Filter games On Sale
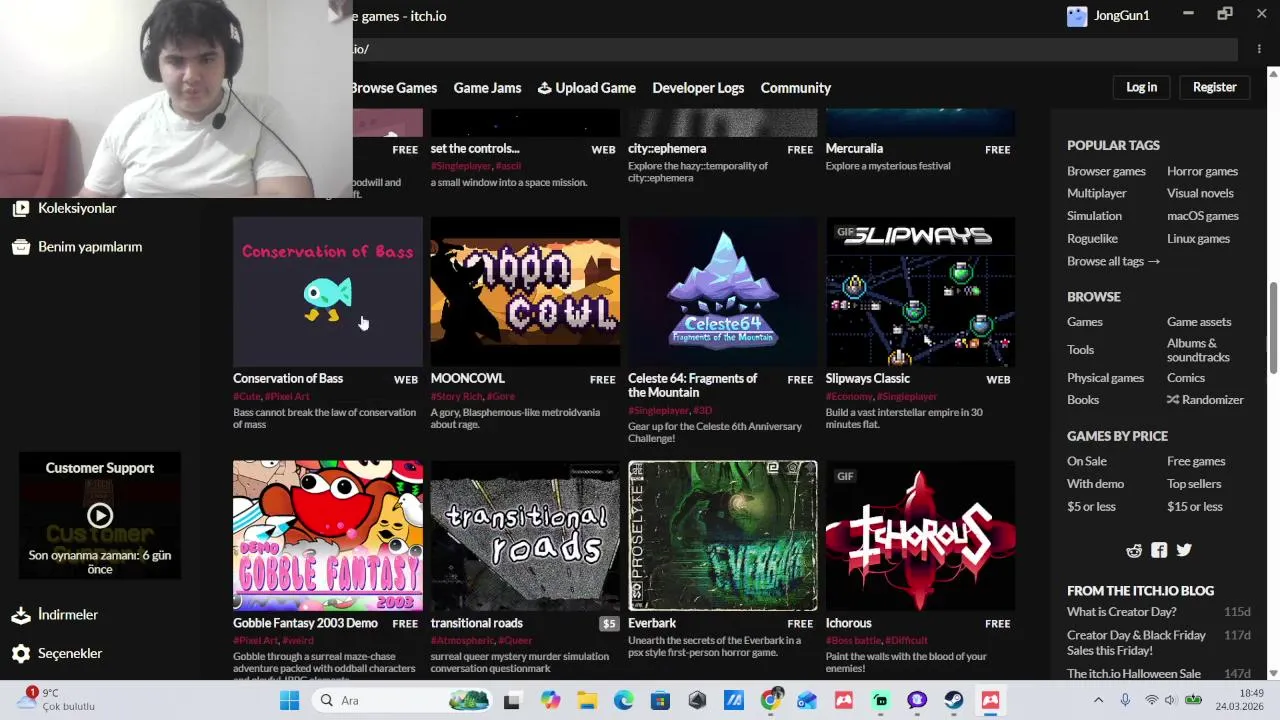This screenshot has width=1280, height=720. tap(1087, 461)
